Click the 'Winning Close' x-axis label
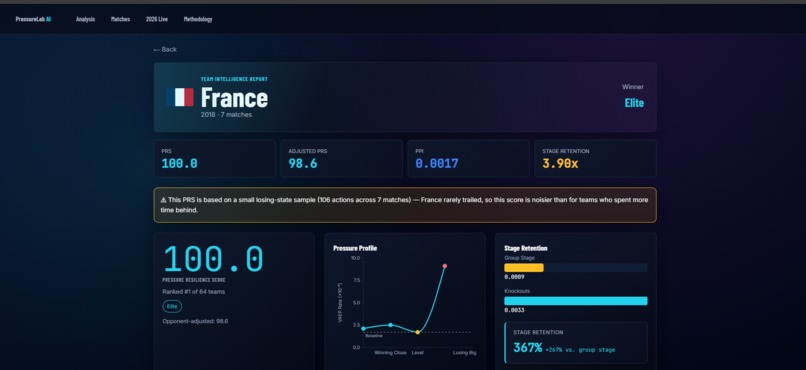 pyautogui.click(x=391, y=353)
